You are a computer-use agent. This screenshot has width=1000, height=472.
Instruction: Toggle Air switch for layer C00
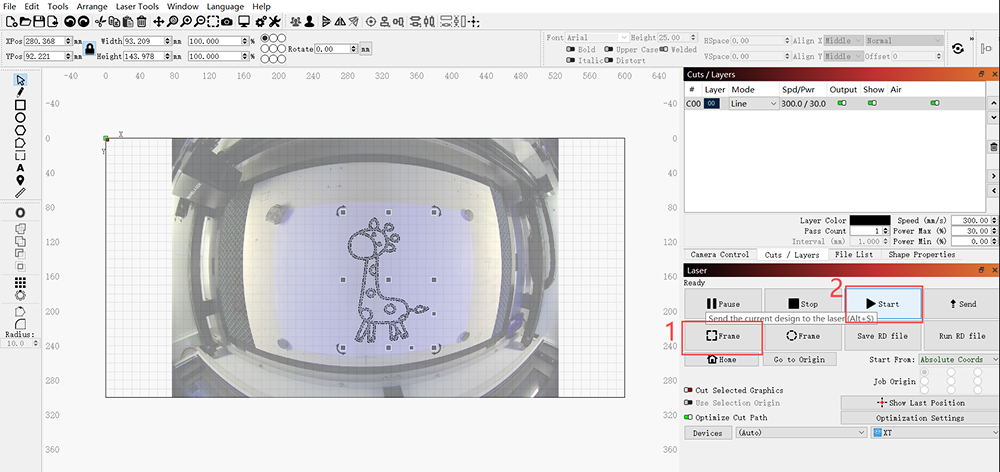pos(936,103)
